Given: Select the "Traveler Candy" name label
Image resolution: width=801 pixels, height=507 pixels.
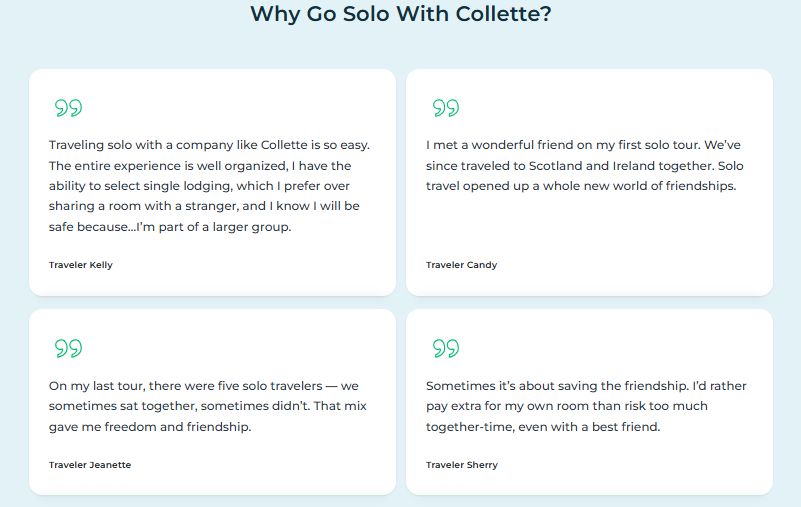Looking at the screenshot, I should pyautogui.click(x=461, y=265).
